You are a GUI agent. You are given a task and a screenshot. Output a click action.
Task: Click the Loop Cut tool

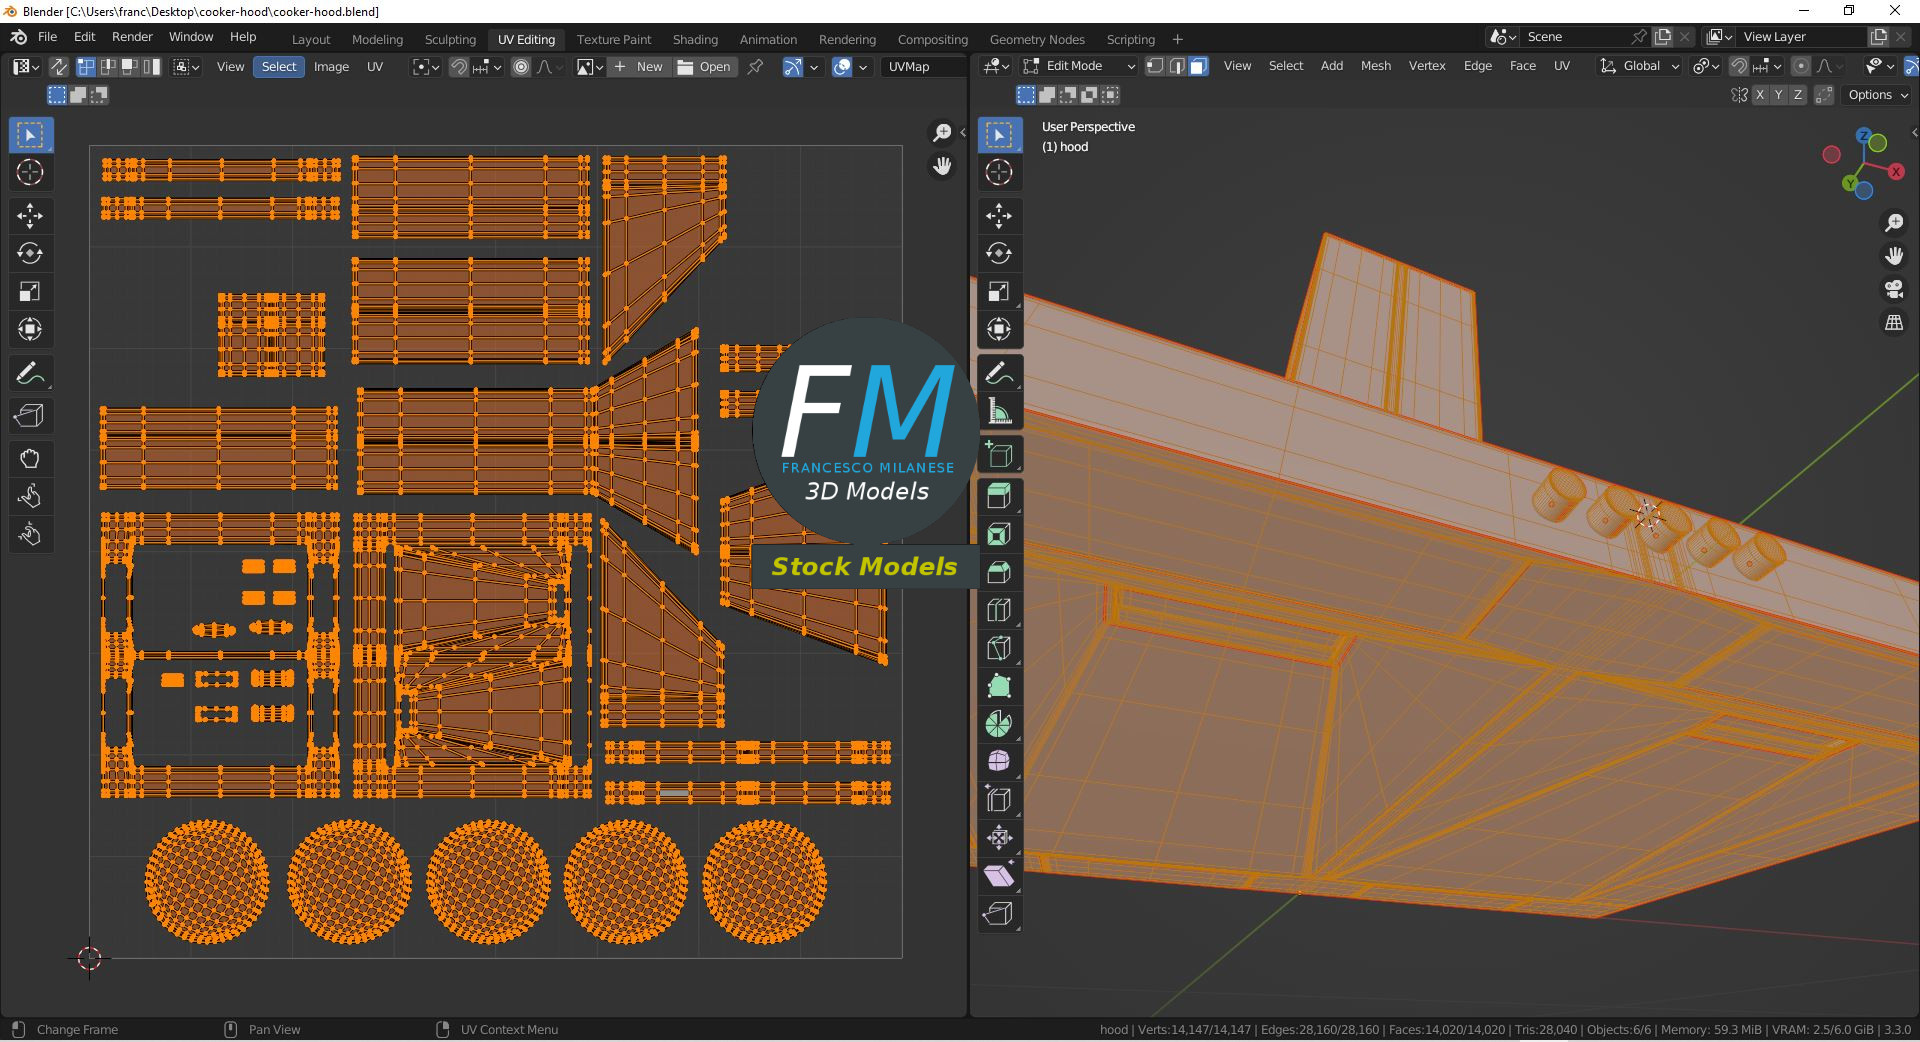coord(999,610)
